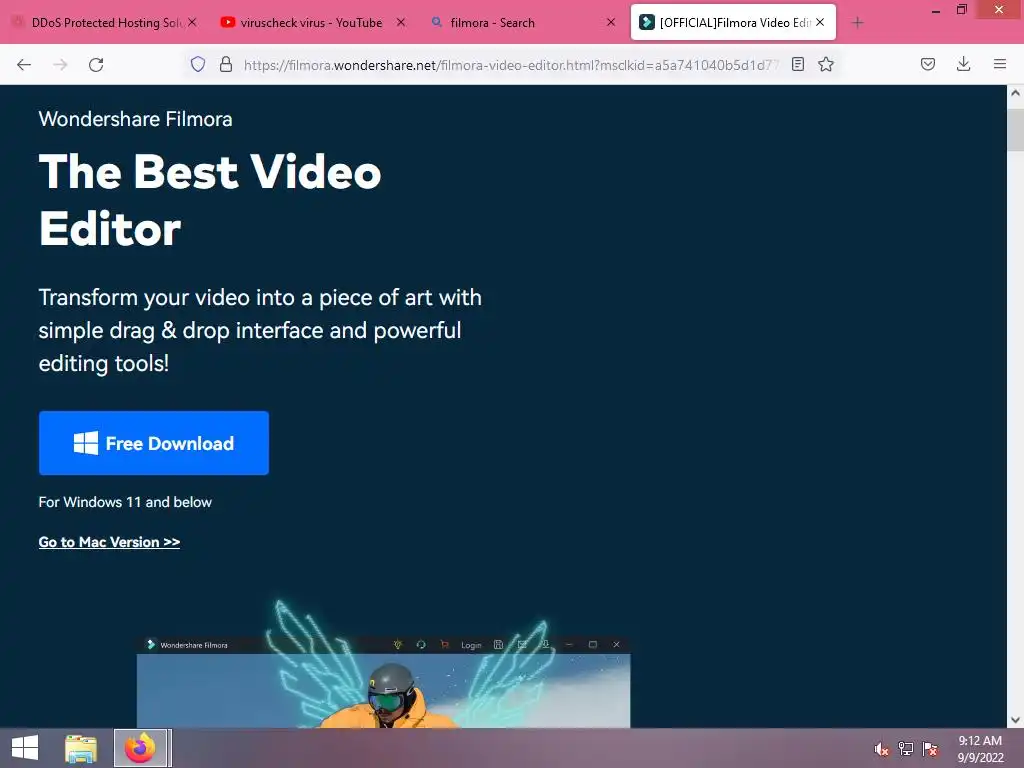Image resolution: width=1024 pixels, height=768 pixels.
Task: Click the Free Download button
Action: point(154,443)
